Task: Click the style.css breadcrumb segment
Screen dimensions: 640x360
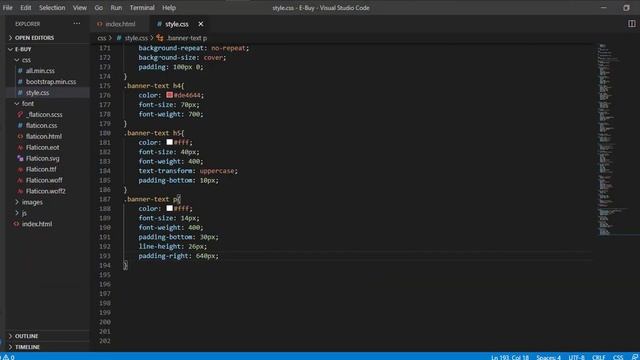Action: tap(136, 38)
